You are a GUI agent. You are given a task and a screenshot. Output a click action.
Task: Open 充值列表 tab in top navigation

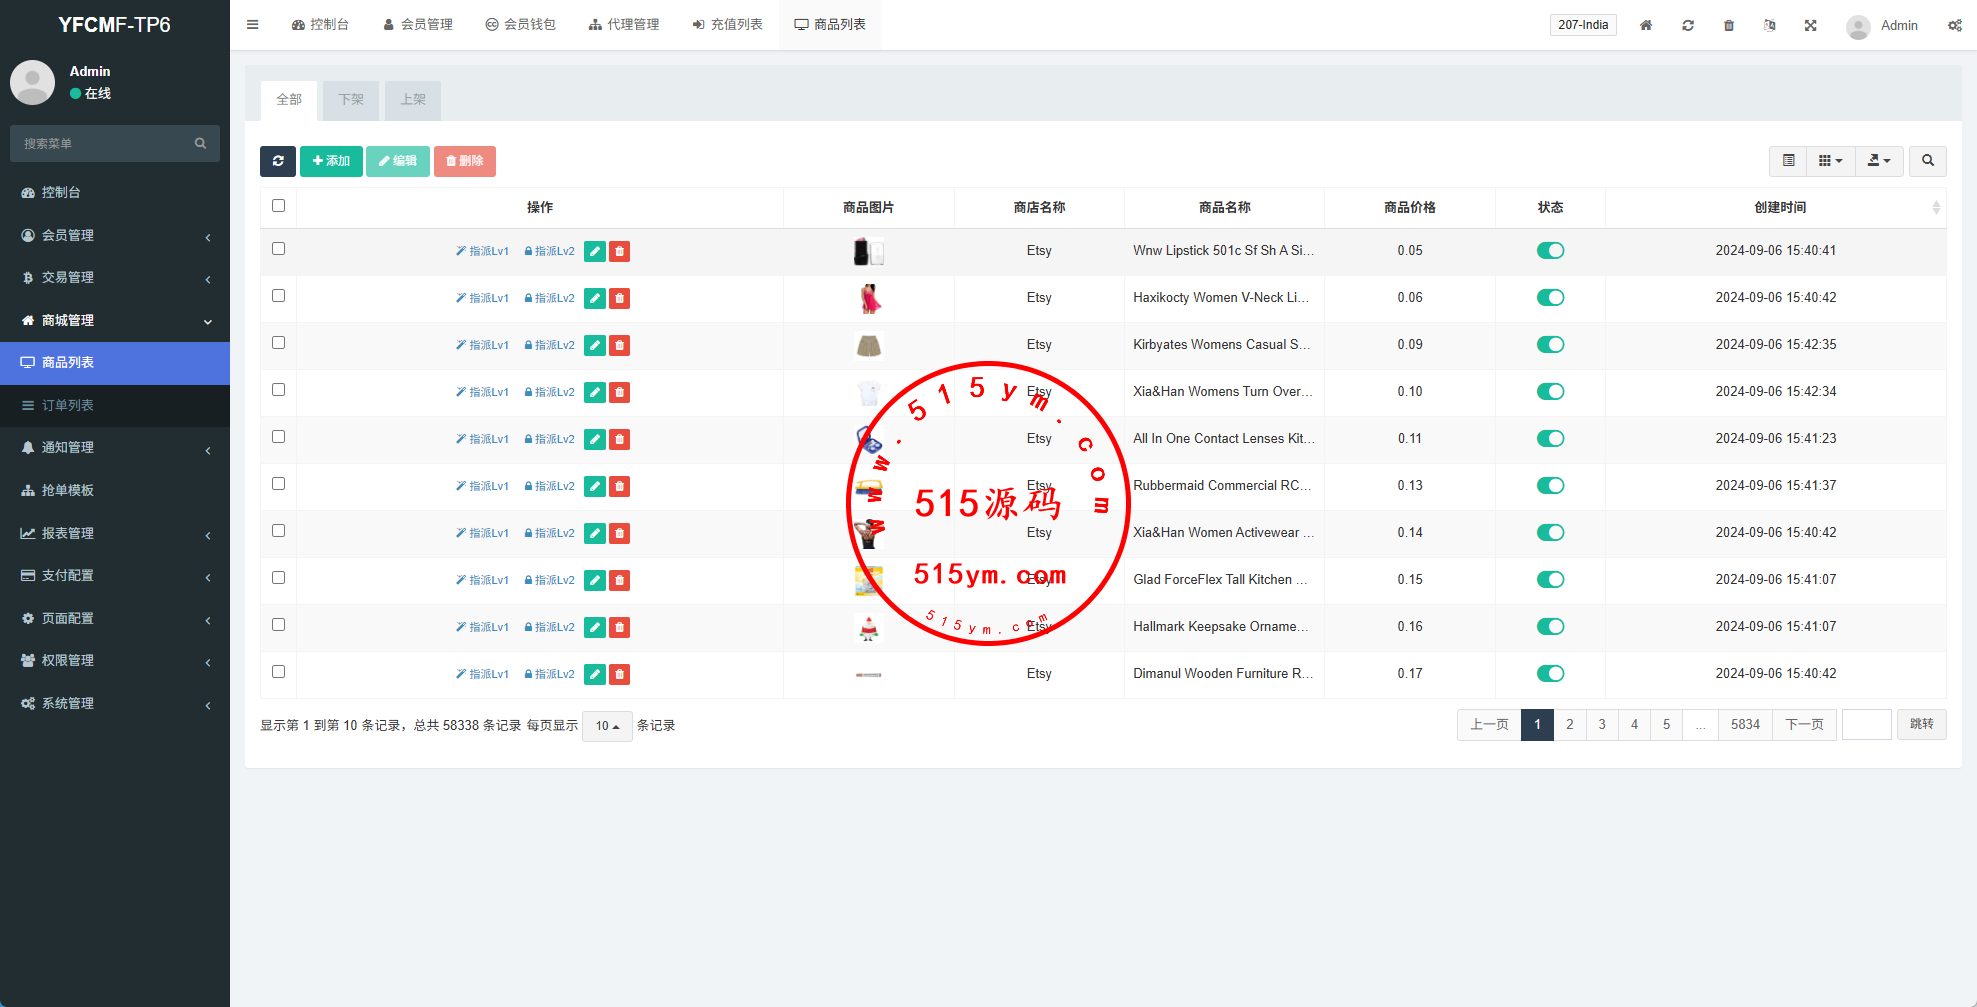[x=727, y=25]
